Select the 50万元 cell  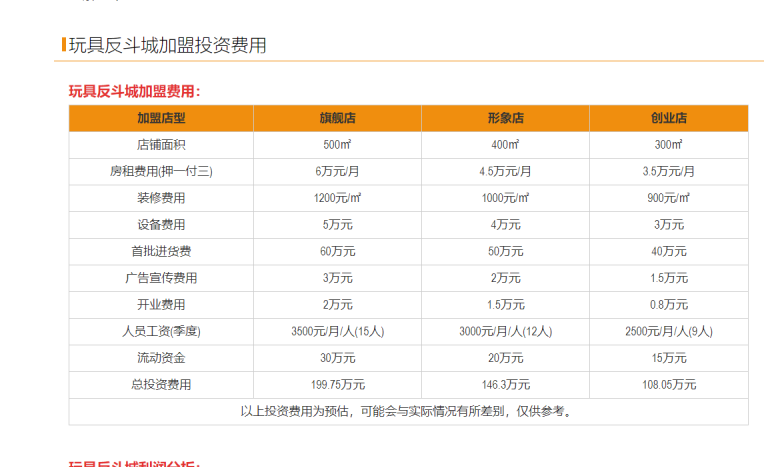[505, 251]
